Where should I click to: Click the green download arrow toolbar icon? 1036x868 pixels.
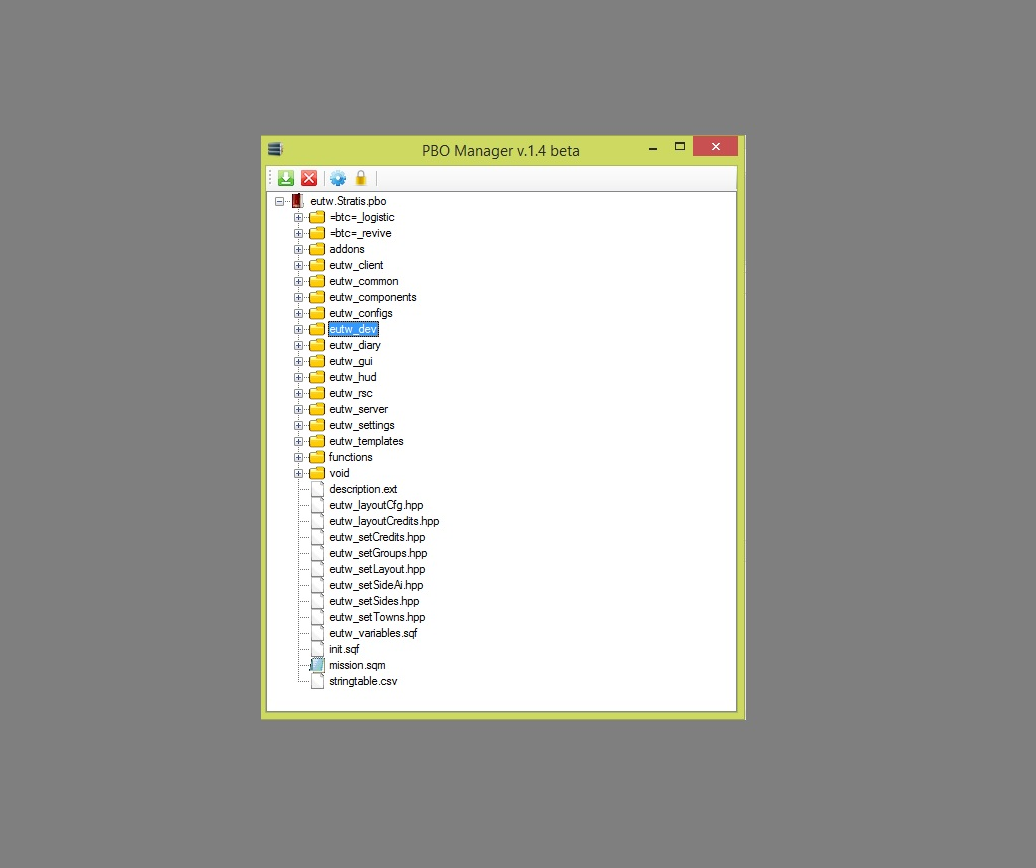point(286,178)
